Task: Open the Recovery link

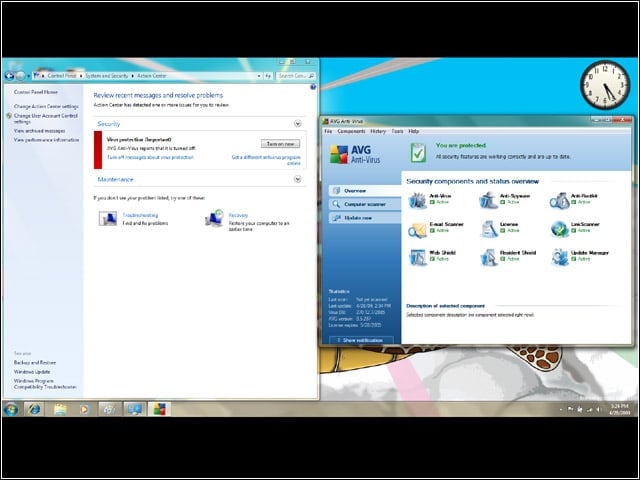Action: click(238, 215)
